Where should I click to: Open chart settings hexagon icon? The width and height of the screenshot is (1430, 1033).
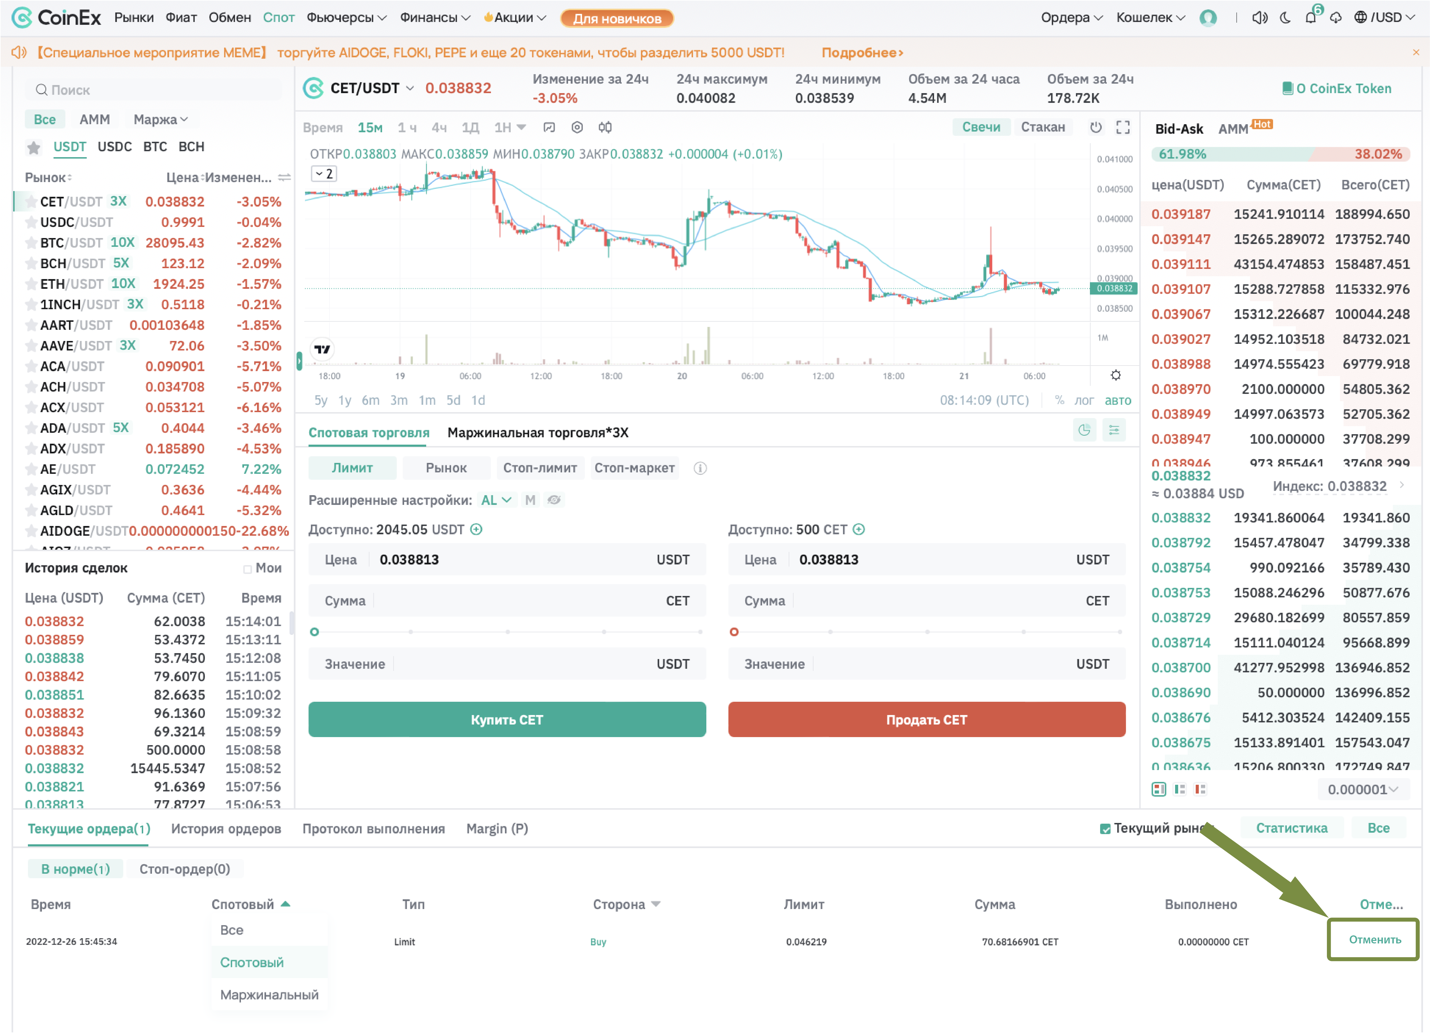pyautogui.click(x=577, y=127)
